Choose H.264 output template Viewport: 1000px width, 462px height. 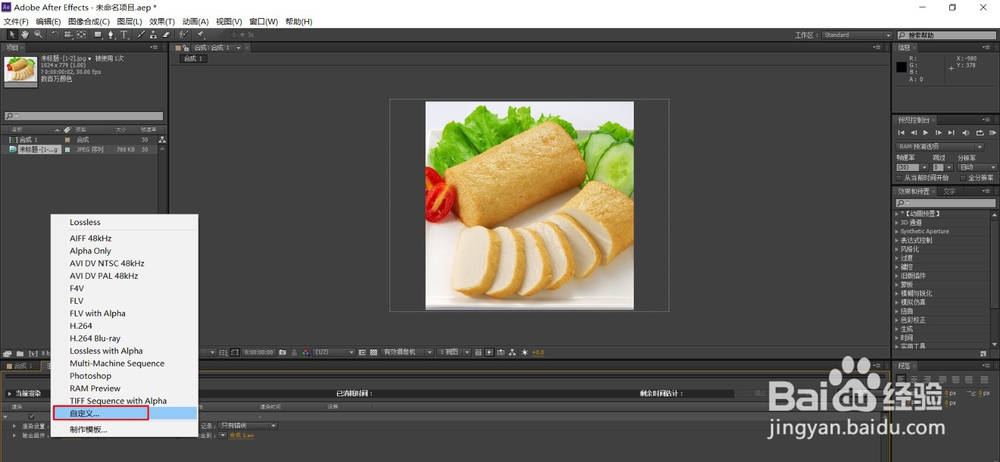[x=124, y=325]
